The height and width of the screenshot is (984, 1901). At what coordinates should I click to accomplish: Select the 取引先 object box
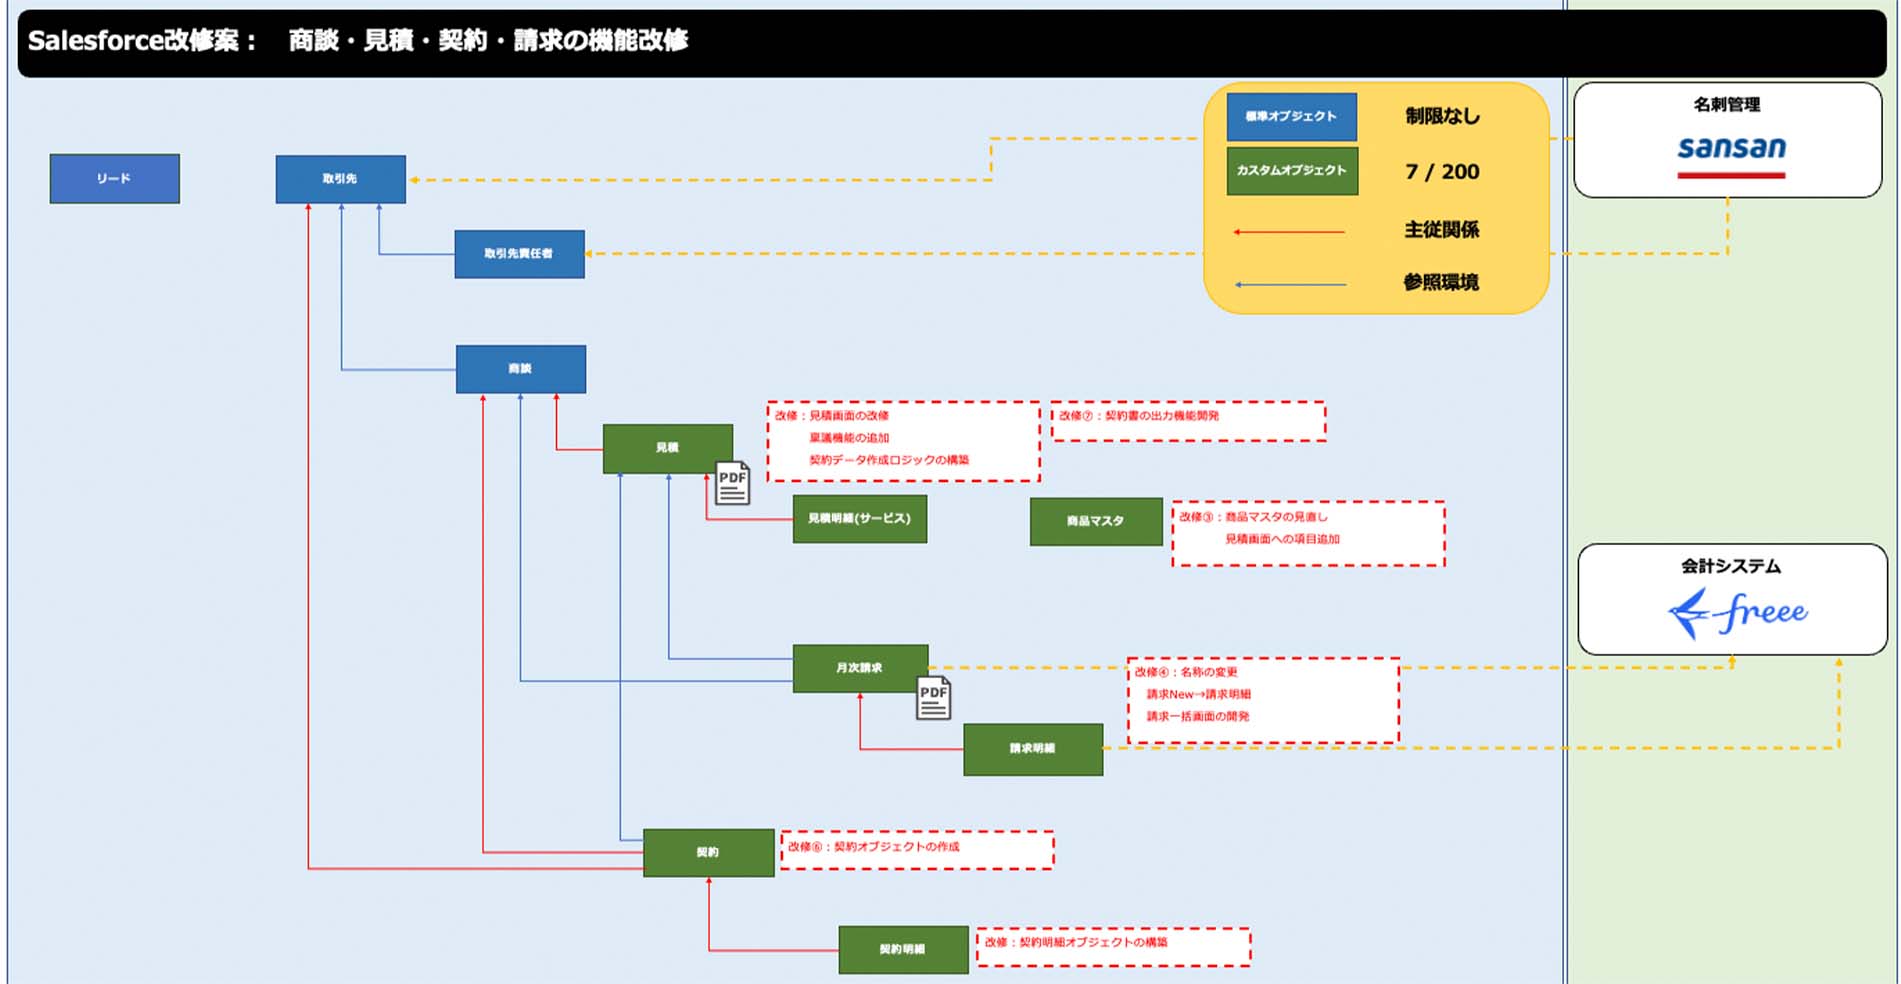[x=341, y=179]
